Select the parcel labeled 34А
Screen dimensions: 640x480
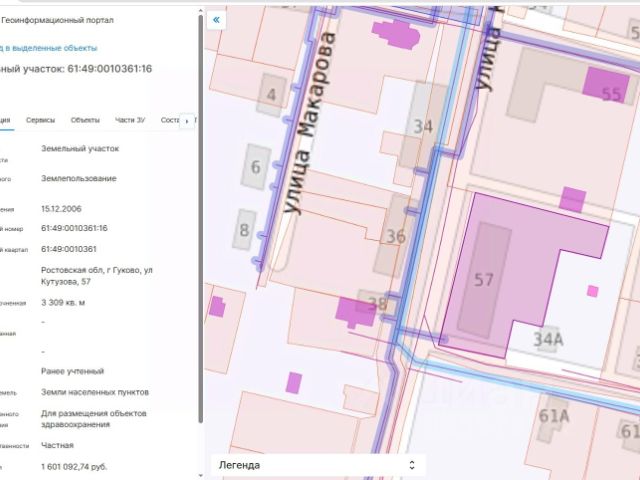click(x=548, y=338)
